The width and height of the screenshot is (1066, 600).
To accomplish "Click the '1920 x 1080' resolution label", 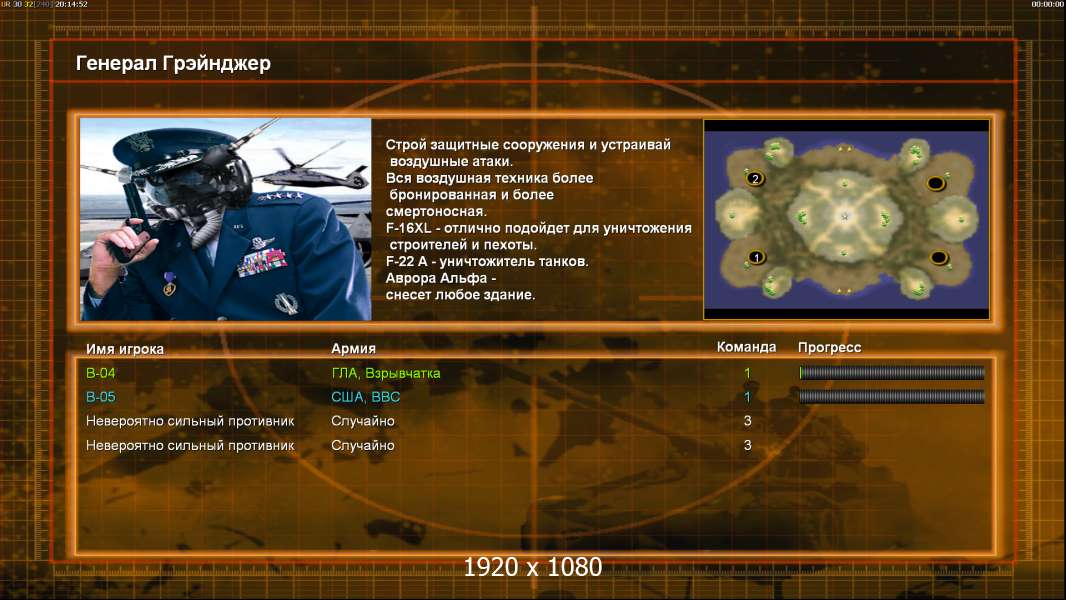I will click(x=532, y=567).
